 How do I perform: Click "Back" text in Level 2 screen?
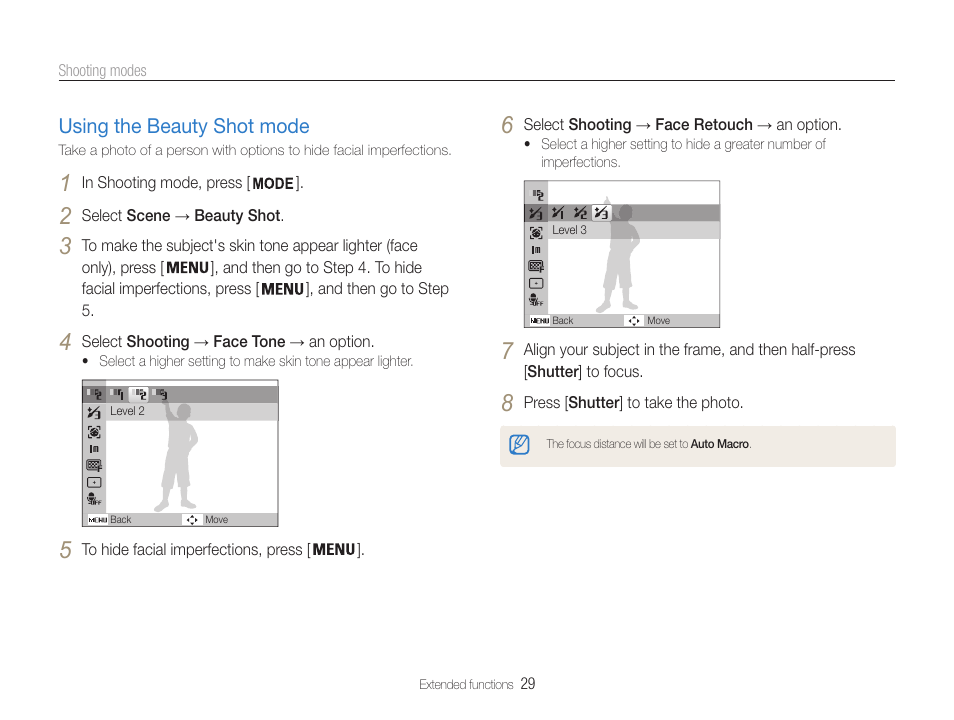(x=120, y=520)
